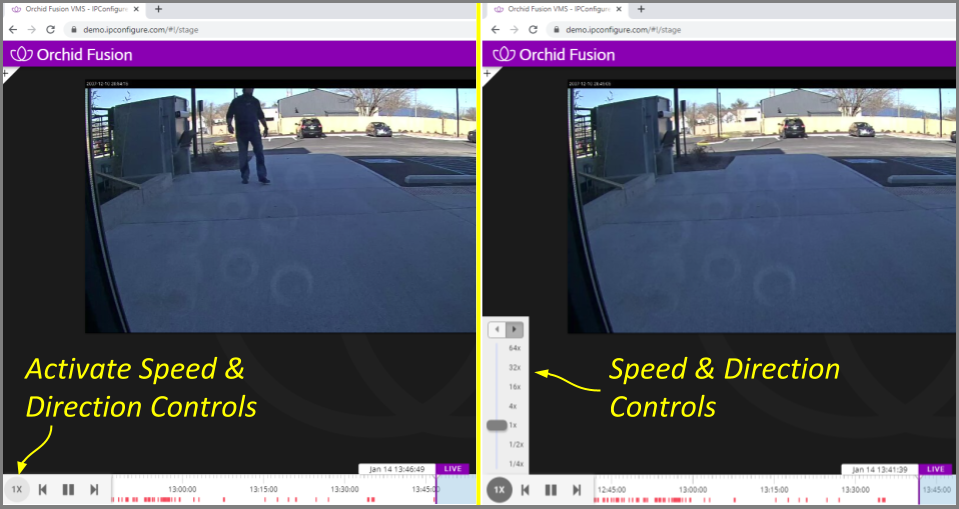Click the right camera video feed
Image resolution: width=959 pixels, height=509 pixels.
click(x=761, y=206)
